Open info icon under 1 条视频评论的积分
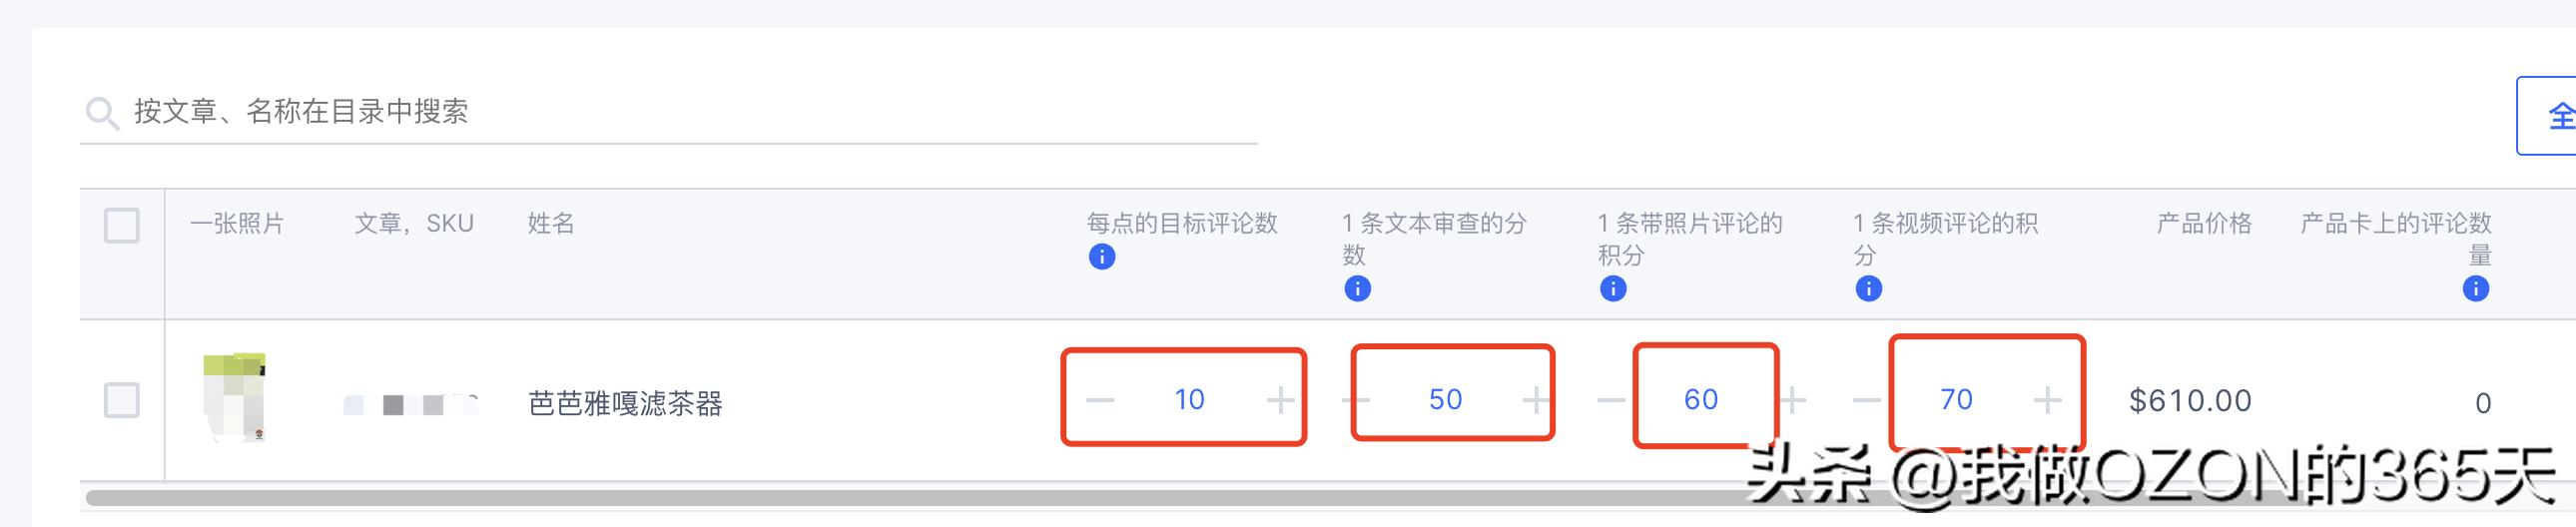Image resolution: width=2576 pixels, height=527 pixels. pyautogui.click(x=1869, y=289)
